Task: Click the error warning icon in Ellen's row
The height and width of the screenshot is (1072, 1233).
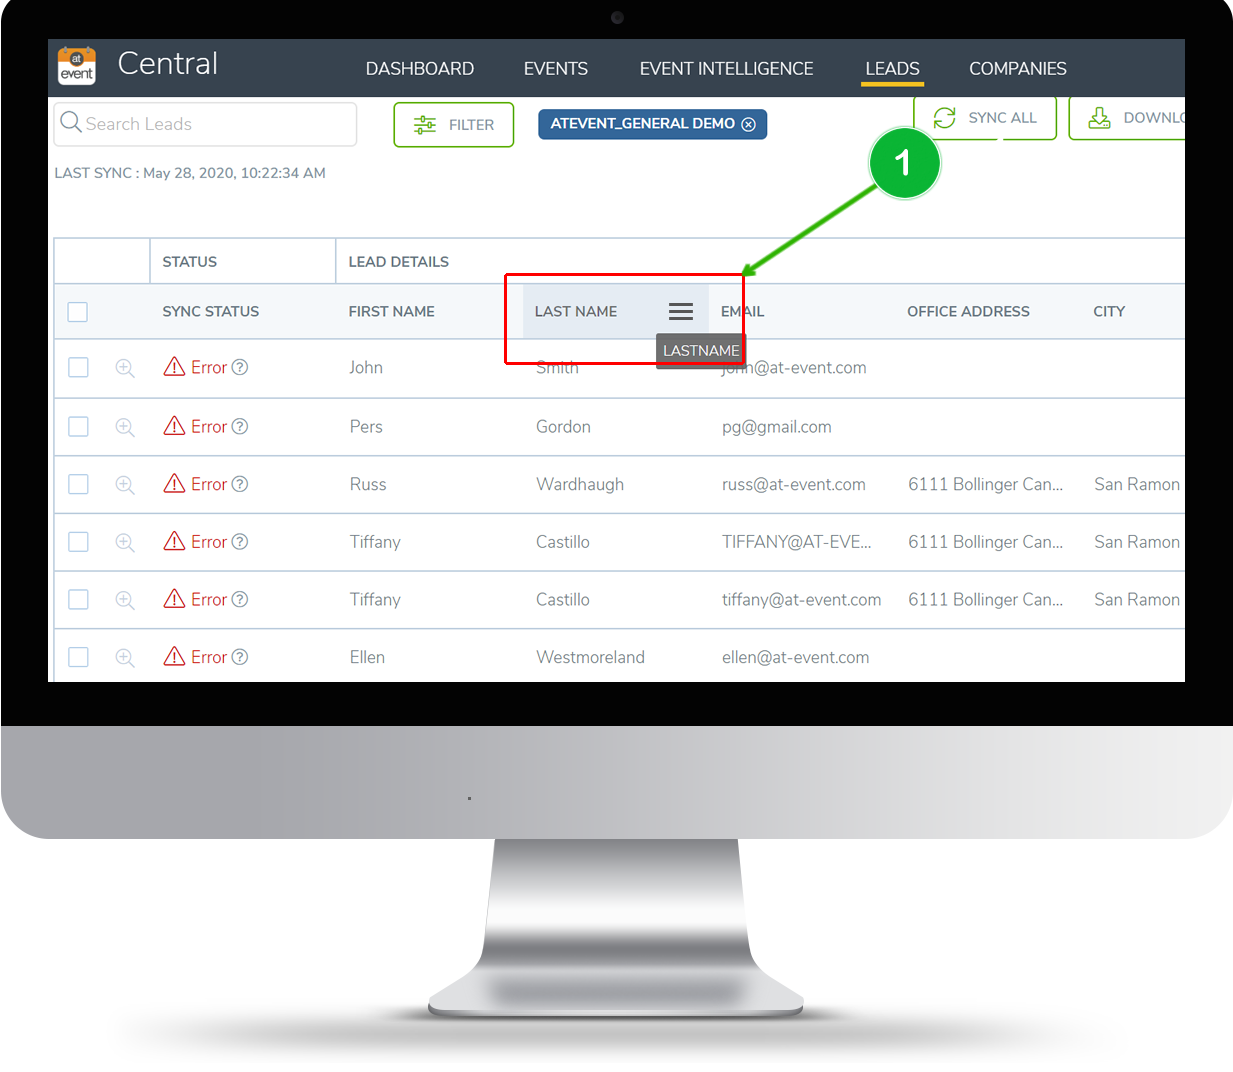Action: [x=174, y=655]
